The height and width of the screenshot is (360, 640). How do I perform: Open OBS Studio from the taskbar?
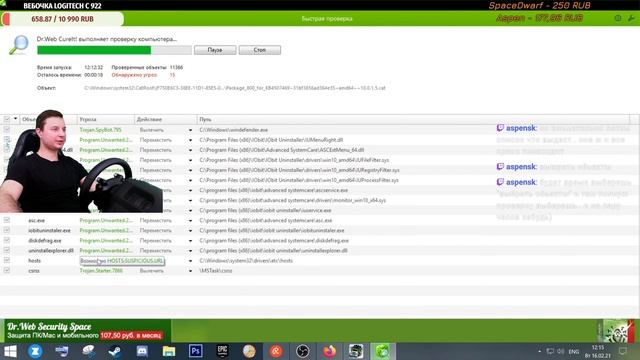[x=302, y=351]
